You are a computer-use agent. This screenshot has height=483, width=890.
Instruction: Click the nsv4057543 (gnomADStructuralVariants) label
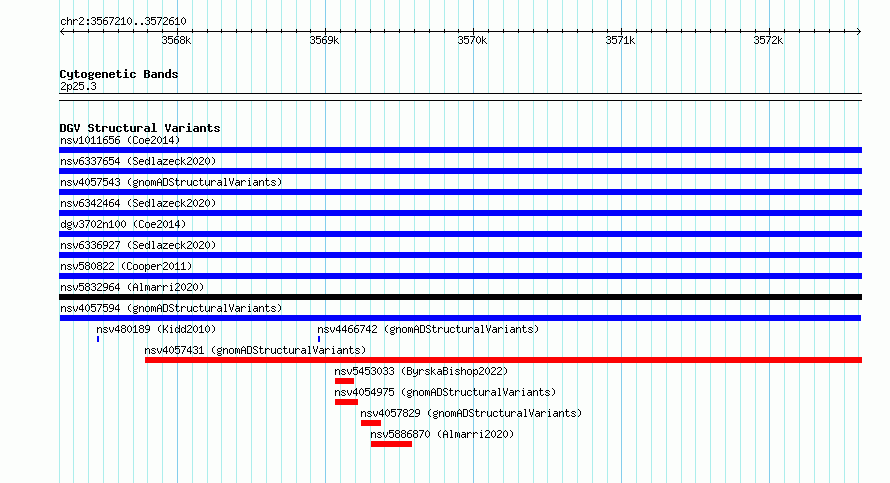point(171,182)
